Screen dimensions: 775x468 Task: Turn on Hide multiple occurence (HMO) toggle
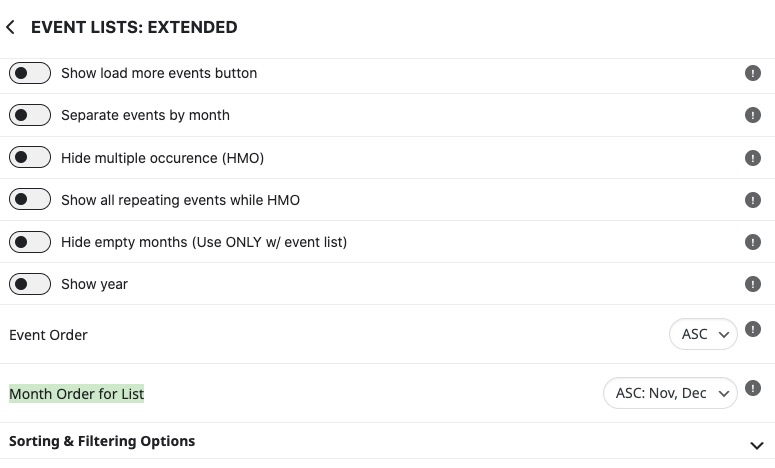(x=30, y=158)
